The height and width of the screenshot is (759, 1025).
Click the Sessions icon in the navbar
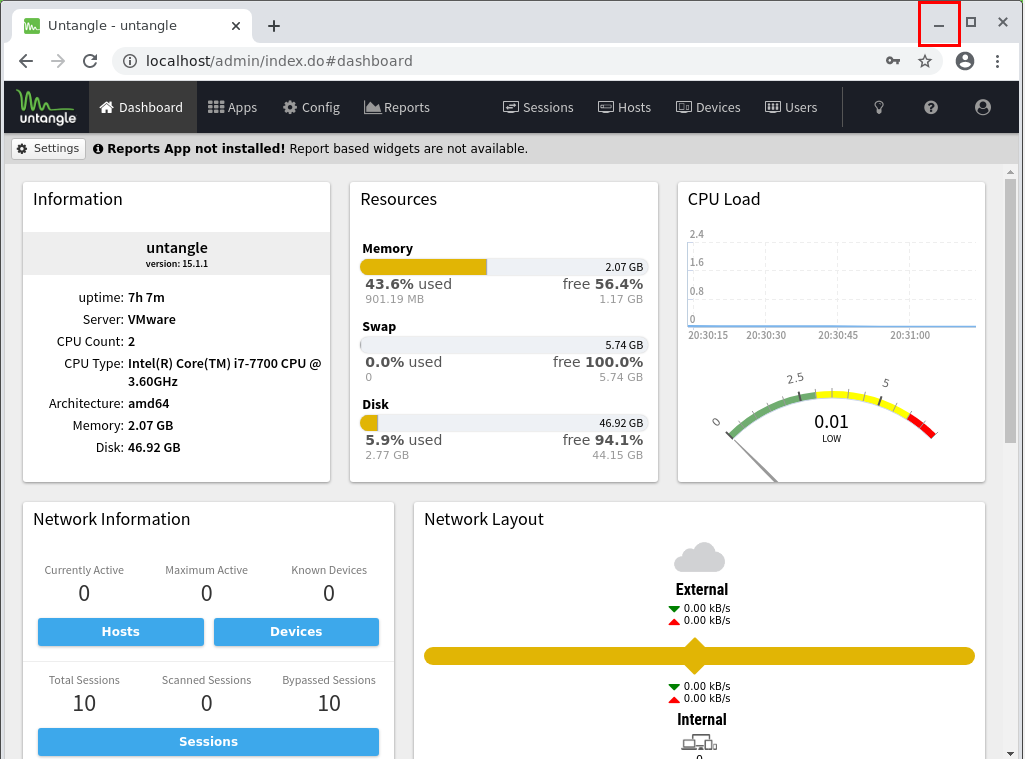[510, 106]
